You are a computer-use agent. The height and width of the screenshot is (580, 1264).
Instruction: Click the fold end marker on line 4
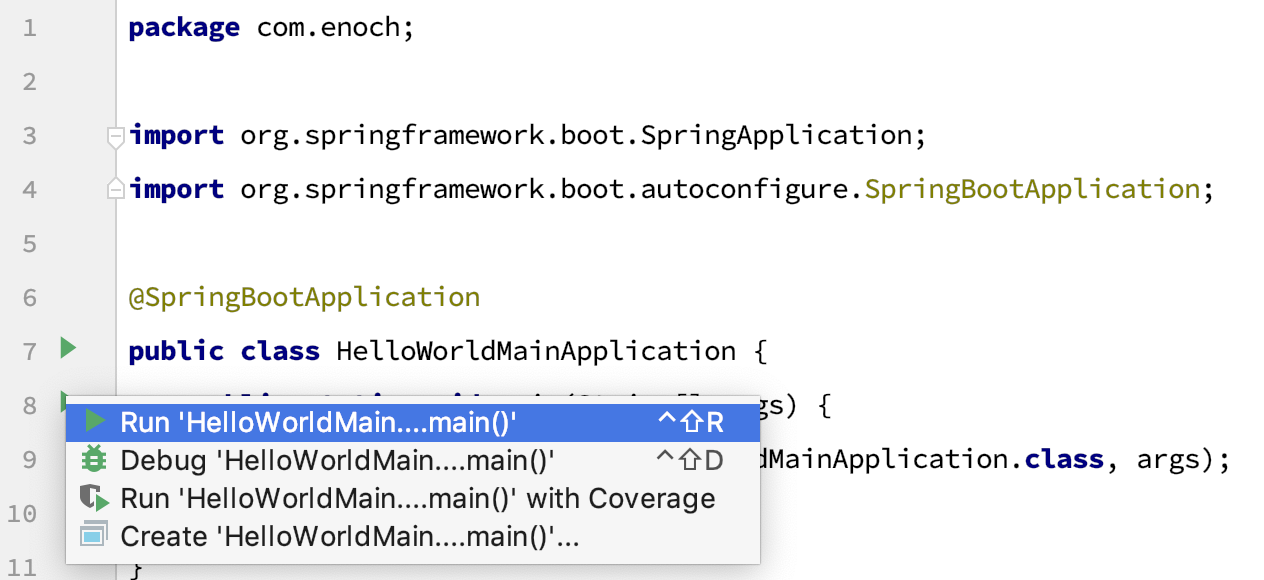tap(116, 188)
